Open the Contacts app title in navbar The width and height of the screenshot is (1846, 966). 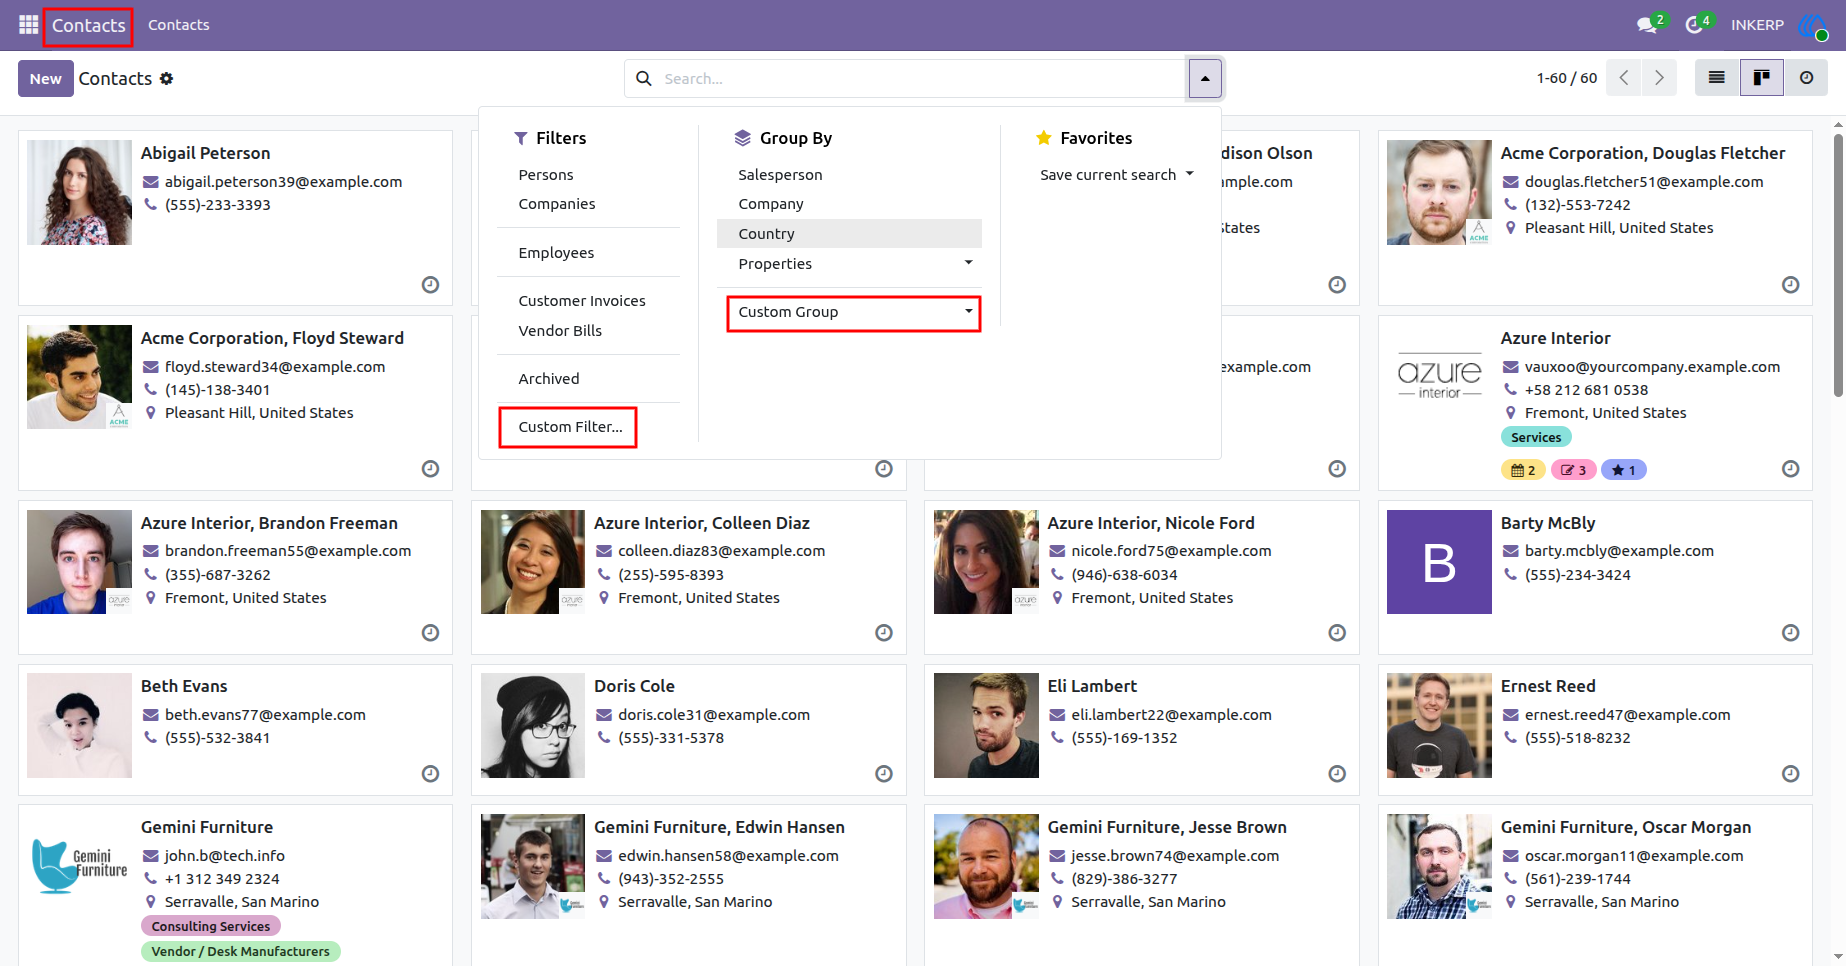(88, 26)
